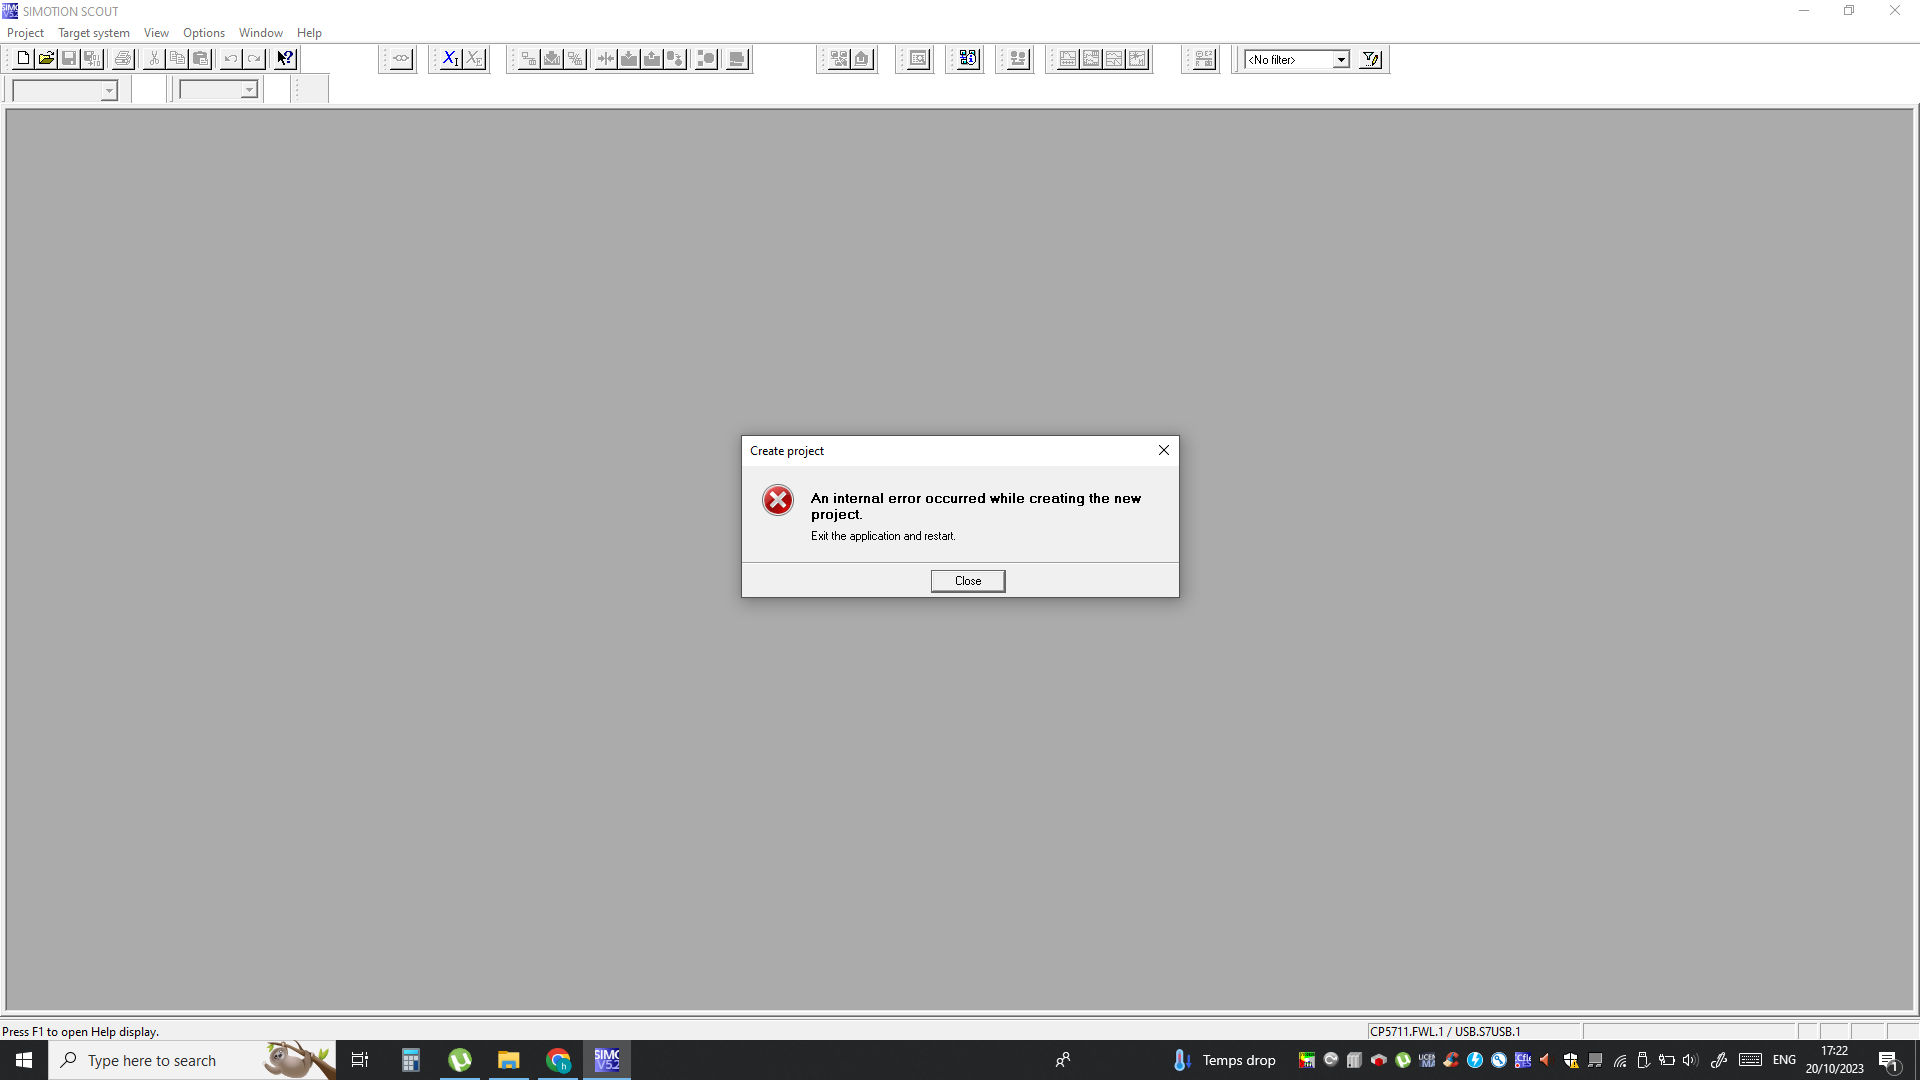Click the New project icon

23,59
